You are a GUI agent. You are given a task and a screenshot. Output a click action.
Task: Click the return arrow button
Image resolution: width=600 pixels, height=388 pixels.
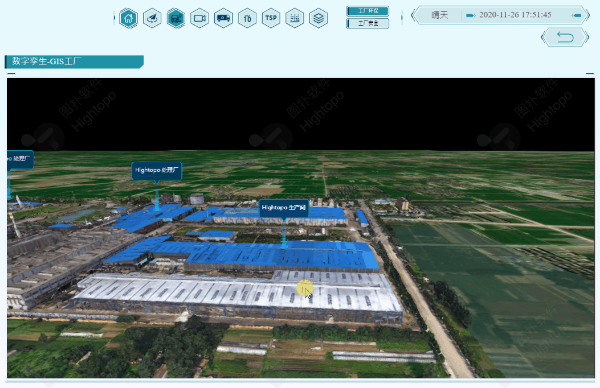[565, 37]
